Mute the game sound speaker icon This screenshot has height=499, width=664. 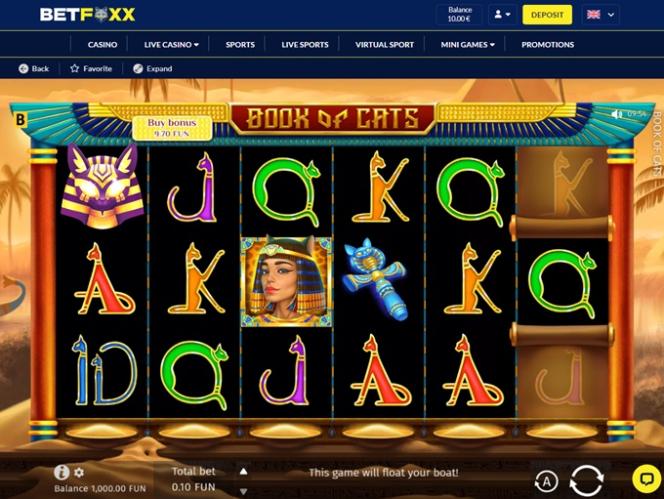coord(617,114)
